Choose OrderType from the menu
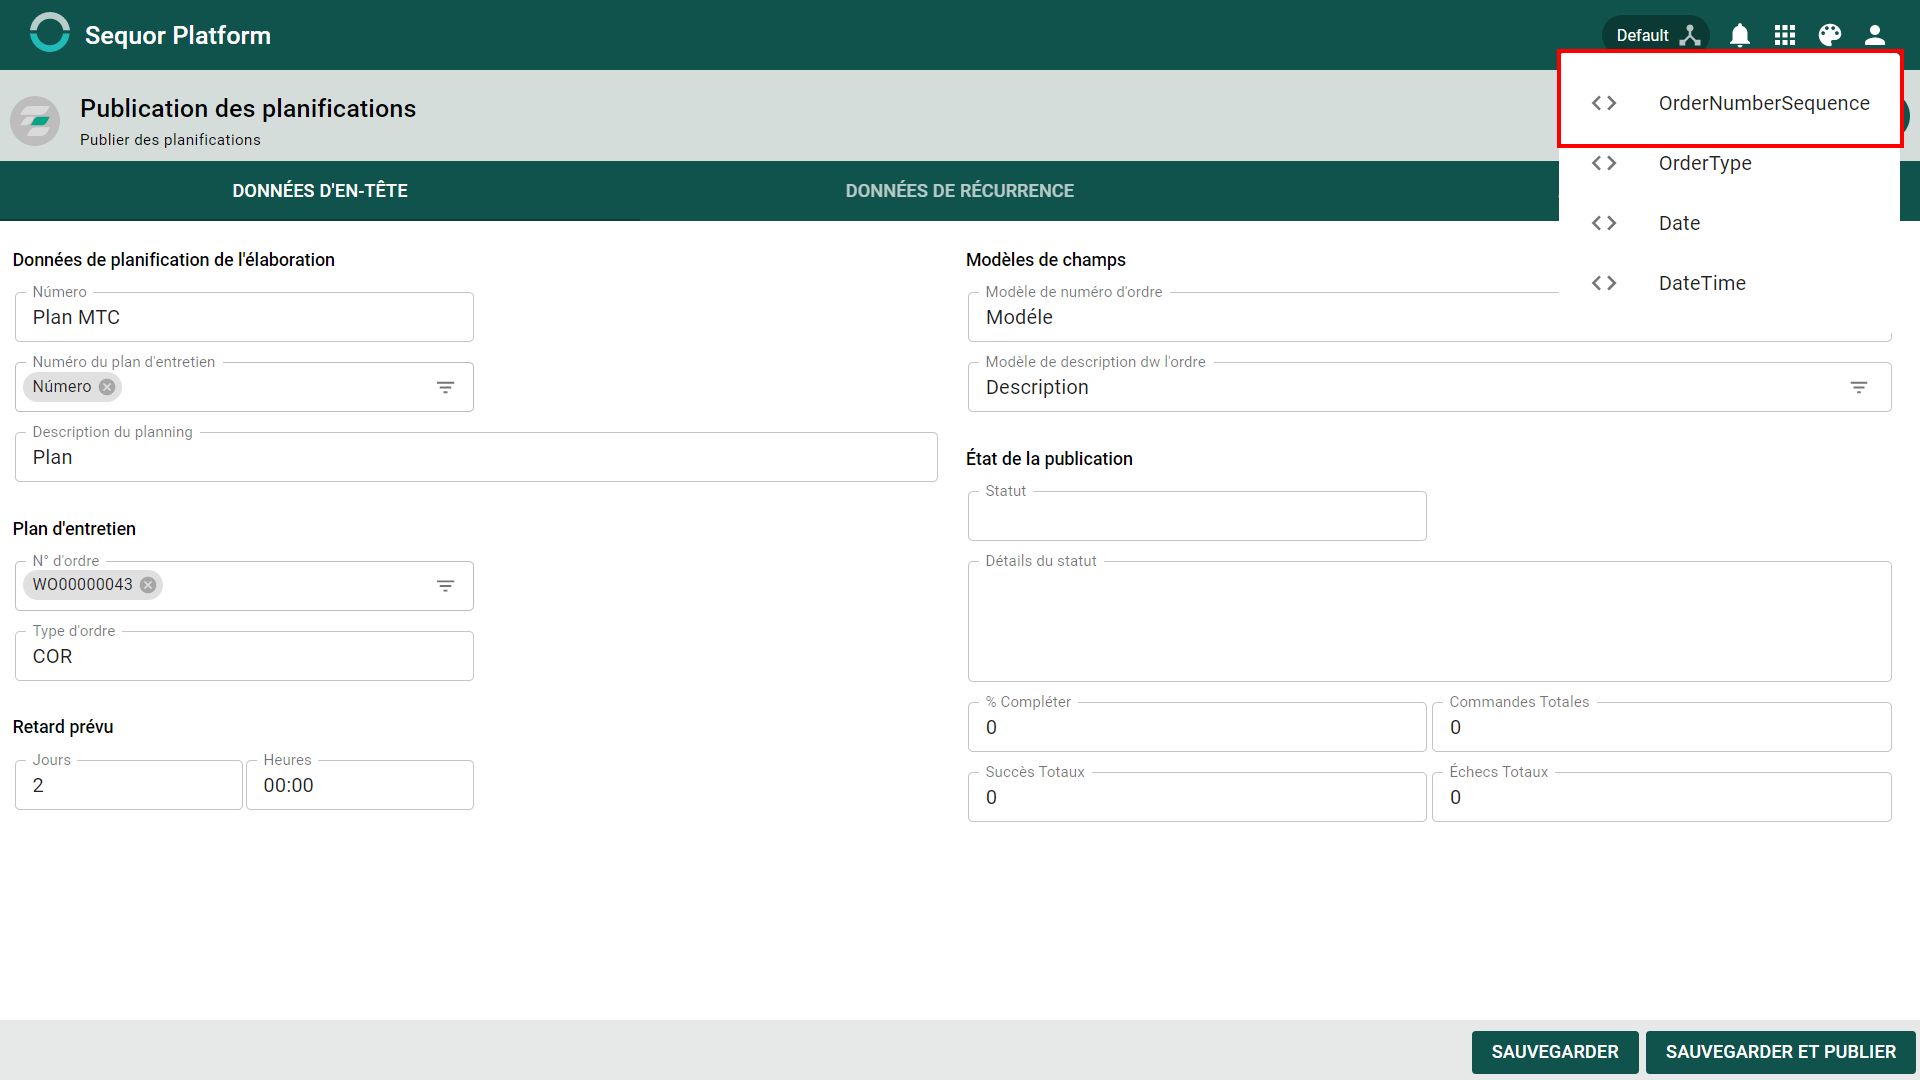1920x1080 pixels. pos(1730,163)
